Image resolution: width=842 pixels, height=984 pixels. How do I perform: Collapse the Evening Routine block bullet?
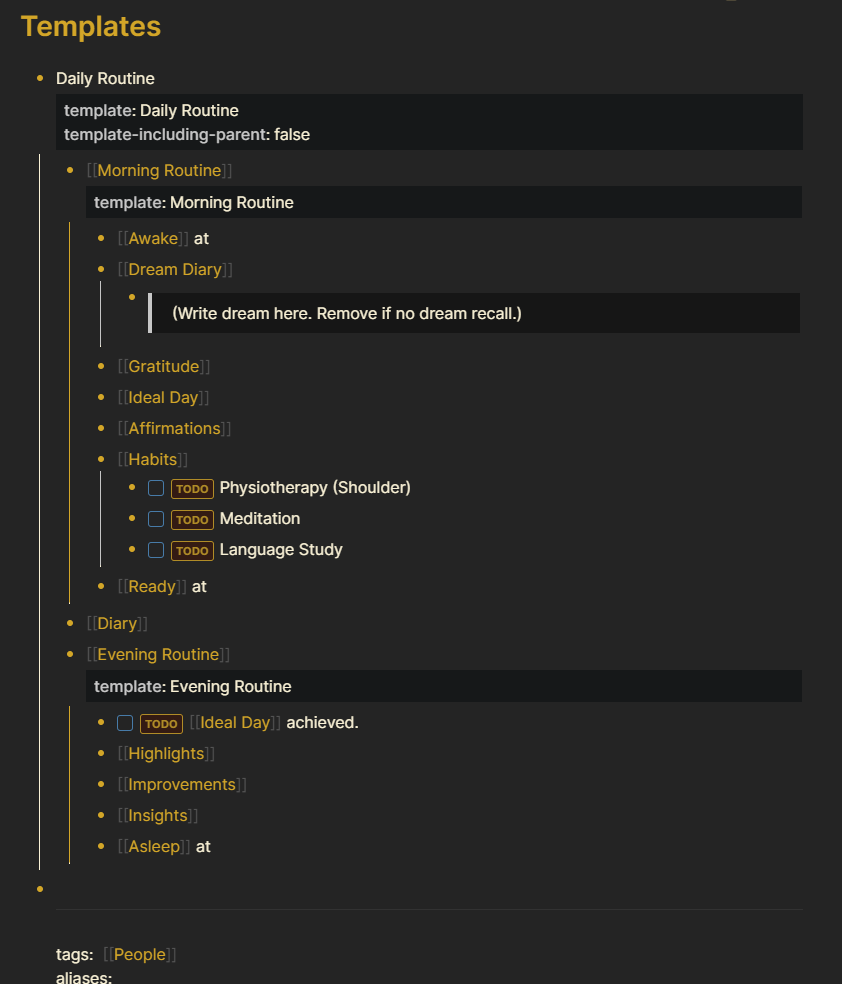70,654
